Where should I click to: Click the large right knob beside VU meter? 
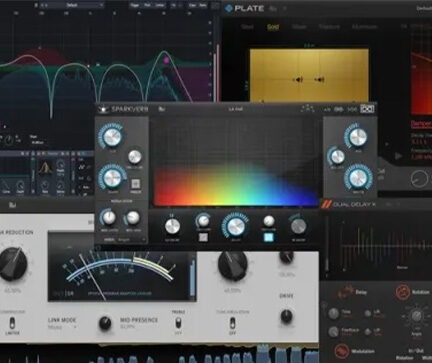tap(233, 265)
